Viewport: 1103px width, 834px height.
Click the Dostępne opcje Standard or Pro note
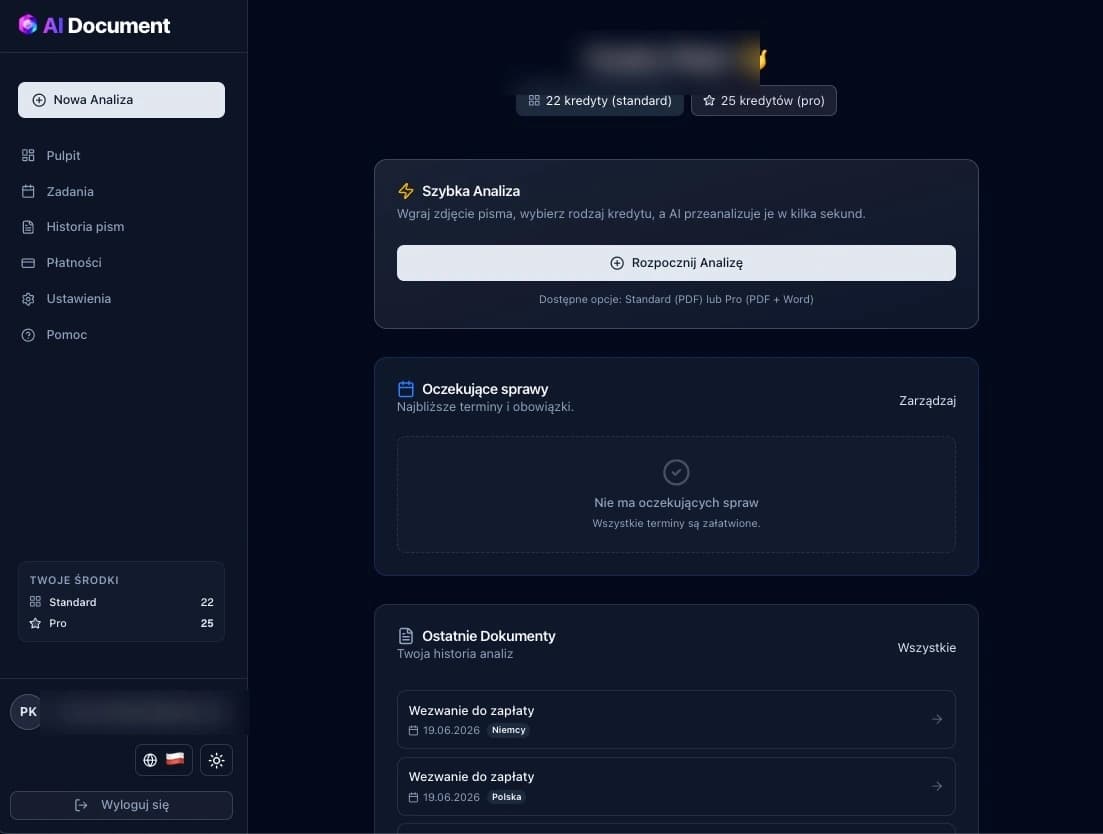(676, 300)
